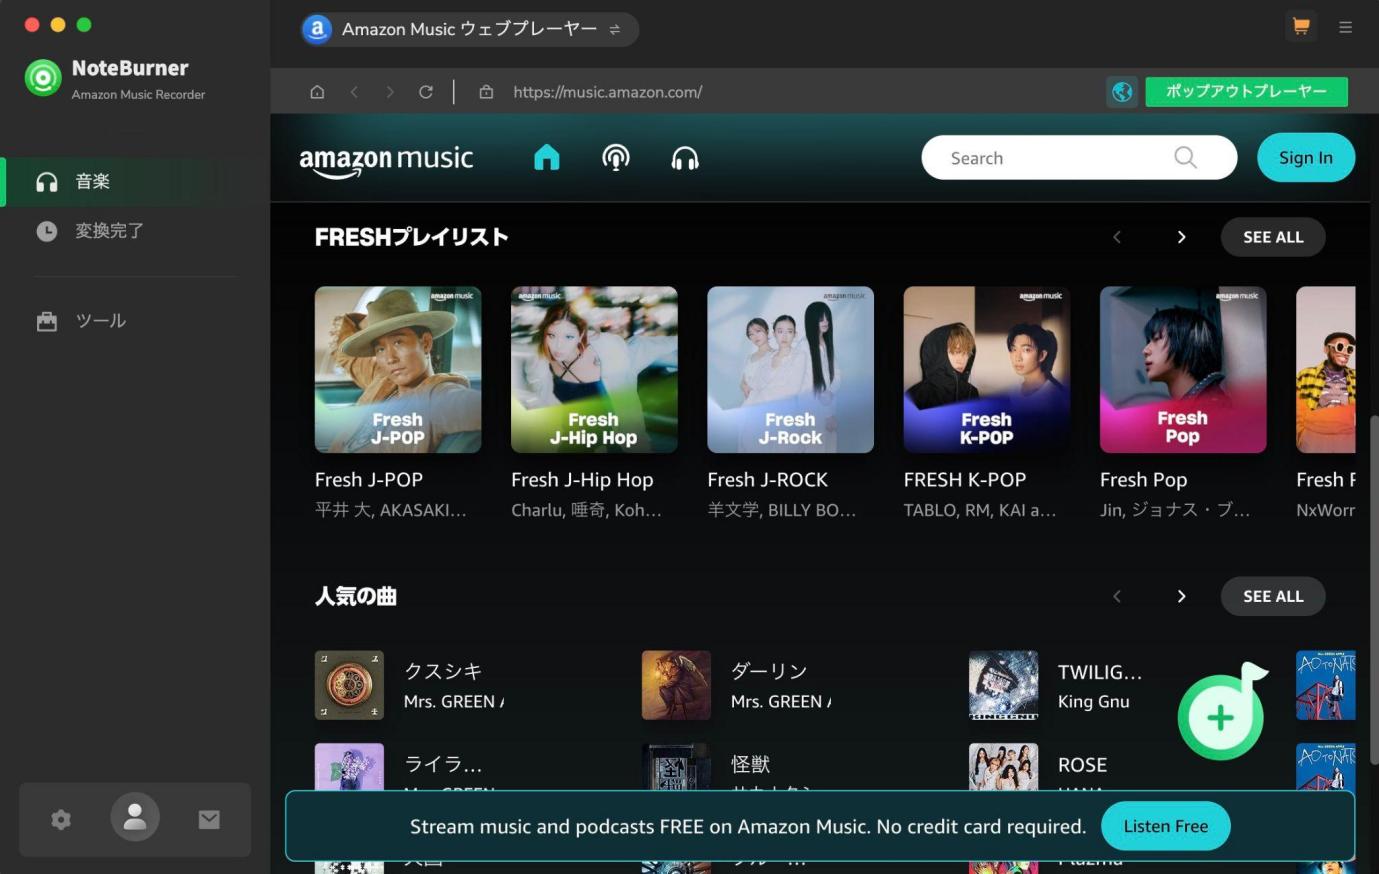Image resolution: width=1379 pixels, height=874 pixels.
Task: Open the mail icon in sidebar
Action: click(x=209, y=820)
